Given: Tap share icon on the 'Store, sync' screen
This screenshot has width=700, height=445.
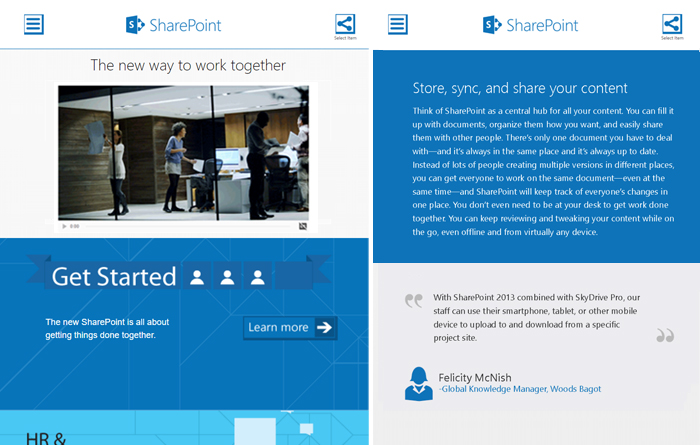Looking at the screenshot, I should tap(672, 24).
